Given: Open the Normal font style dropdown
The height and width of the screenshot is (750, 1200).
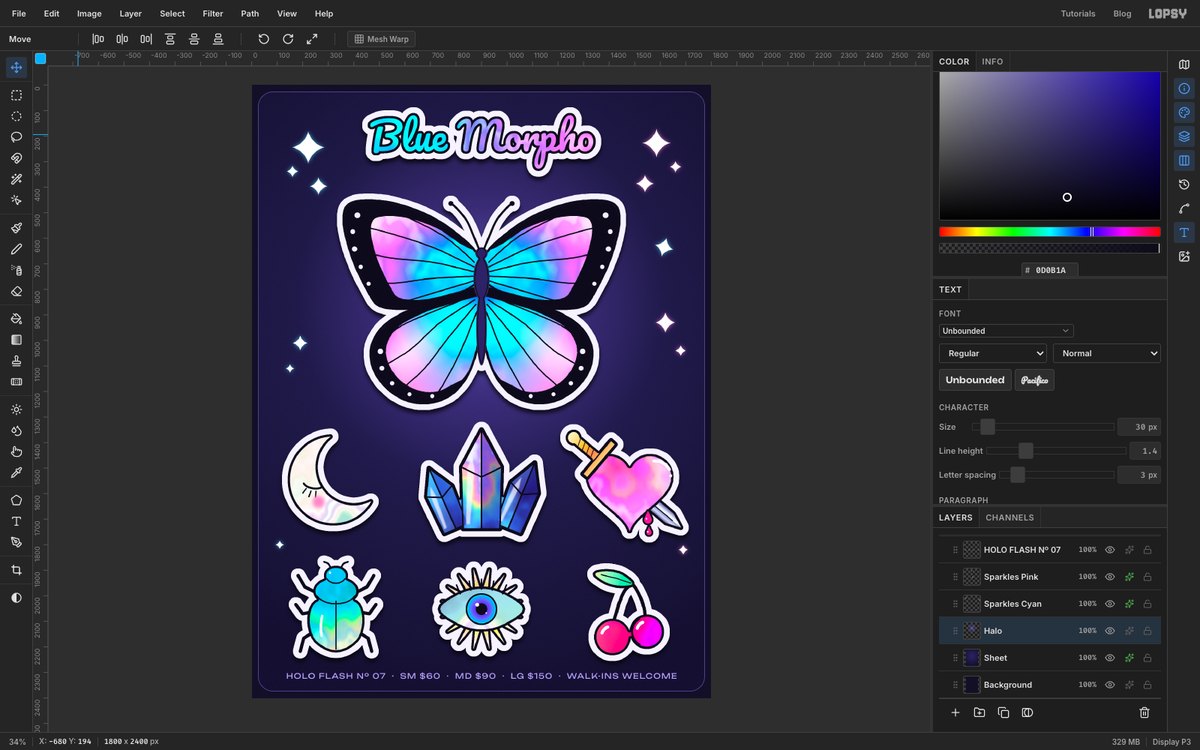Looking at the screenshot, I should pyautogui.click(x=1107, y=353).
